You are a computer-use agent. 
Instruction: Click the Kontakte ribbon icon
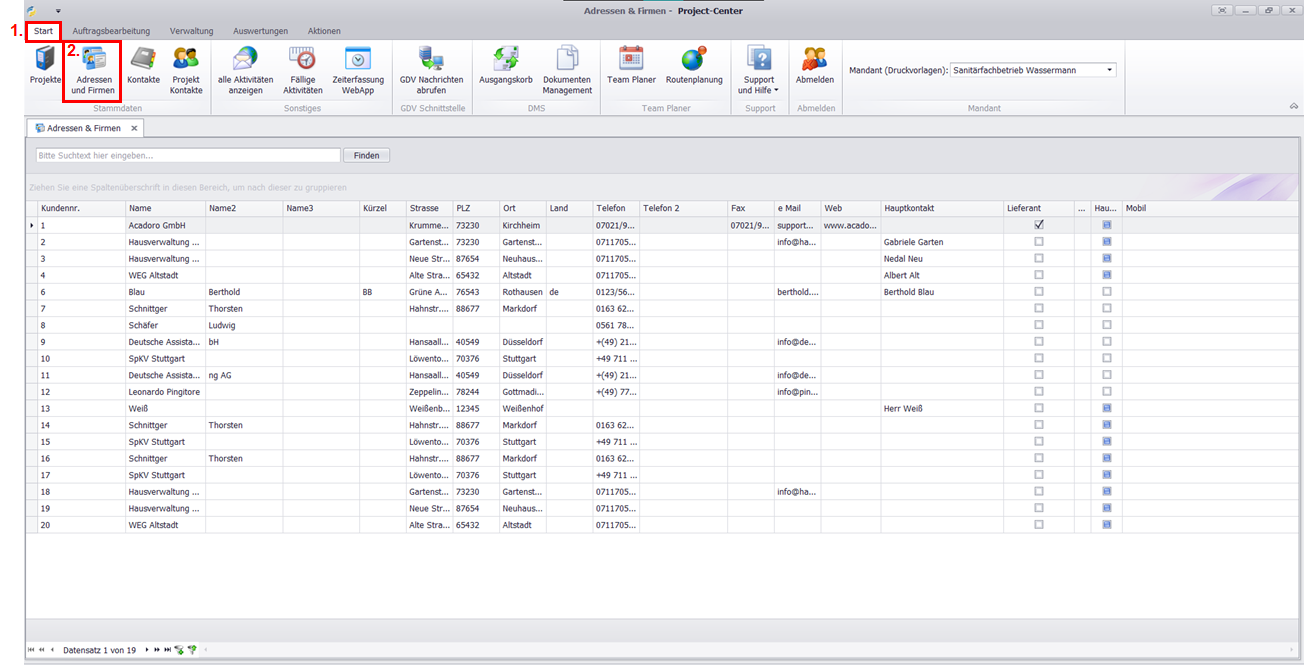point(143,68)
